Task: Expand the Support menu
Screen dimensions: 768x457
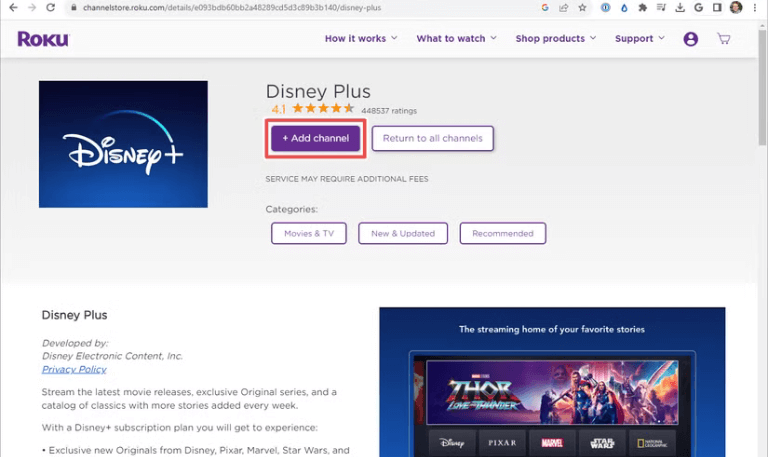Action: (640, 38)
